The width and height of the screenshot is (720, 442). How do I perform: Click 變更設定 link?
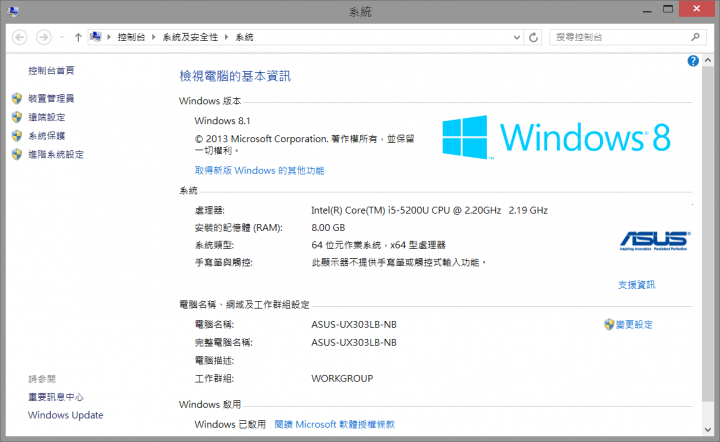[634, 325]
